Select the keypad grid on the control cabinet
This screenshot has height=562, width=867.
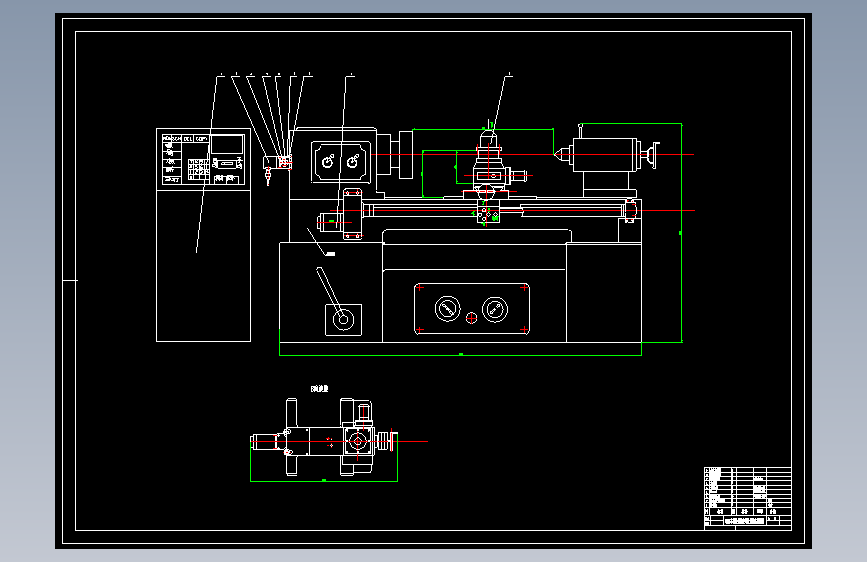pyautogui.click(x=199, y=169)
